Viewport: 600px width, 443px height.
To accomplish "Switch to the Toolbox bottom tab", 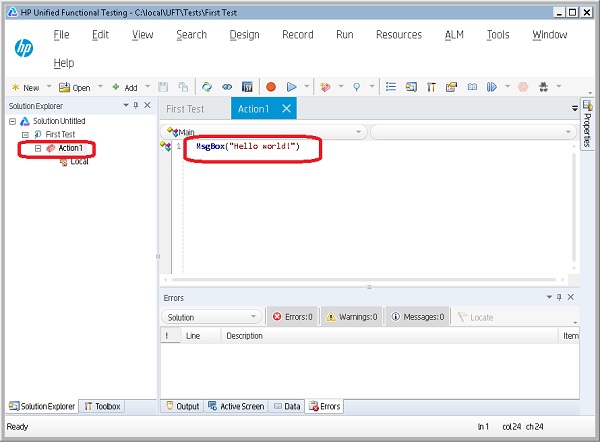I will coord(103,406).
